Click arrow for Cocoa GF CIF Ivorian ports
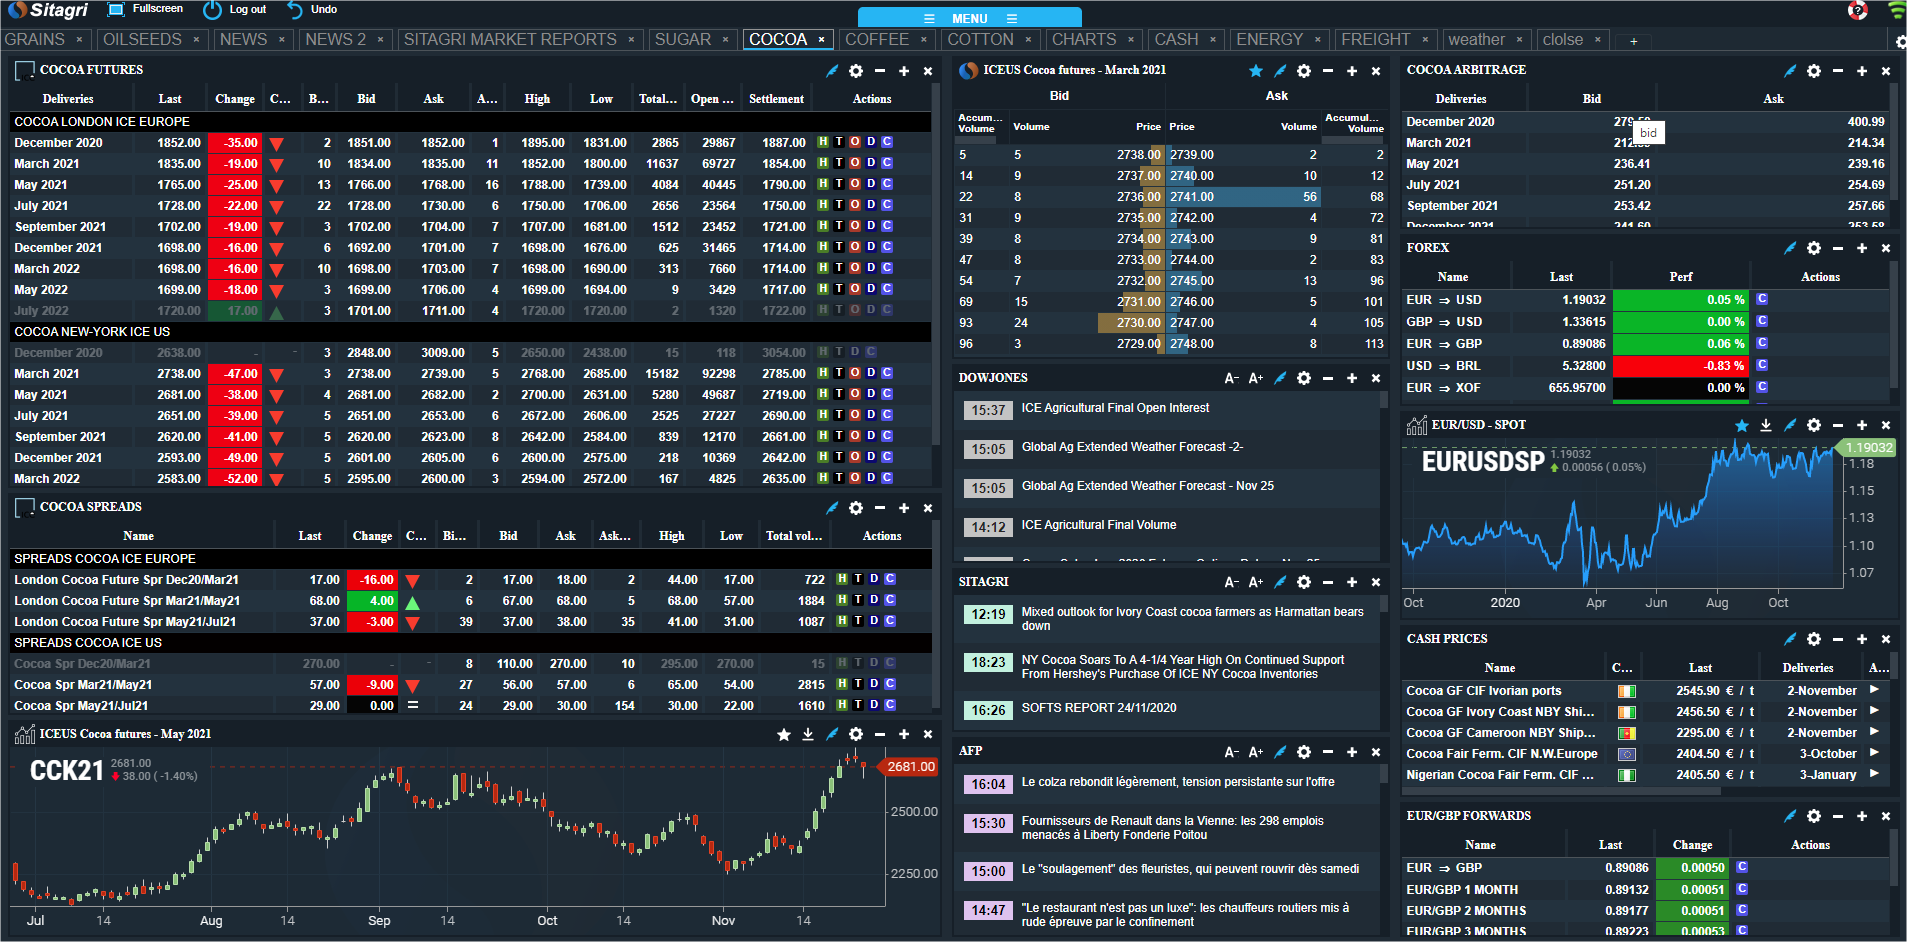The height and width of the screenshot is (942, 1907). pos(1874,690)
